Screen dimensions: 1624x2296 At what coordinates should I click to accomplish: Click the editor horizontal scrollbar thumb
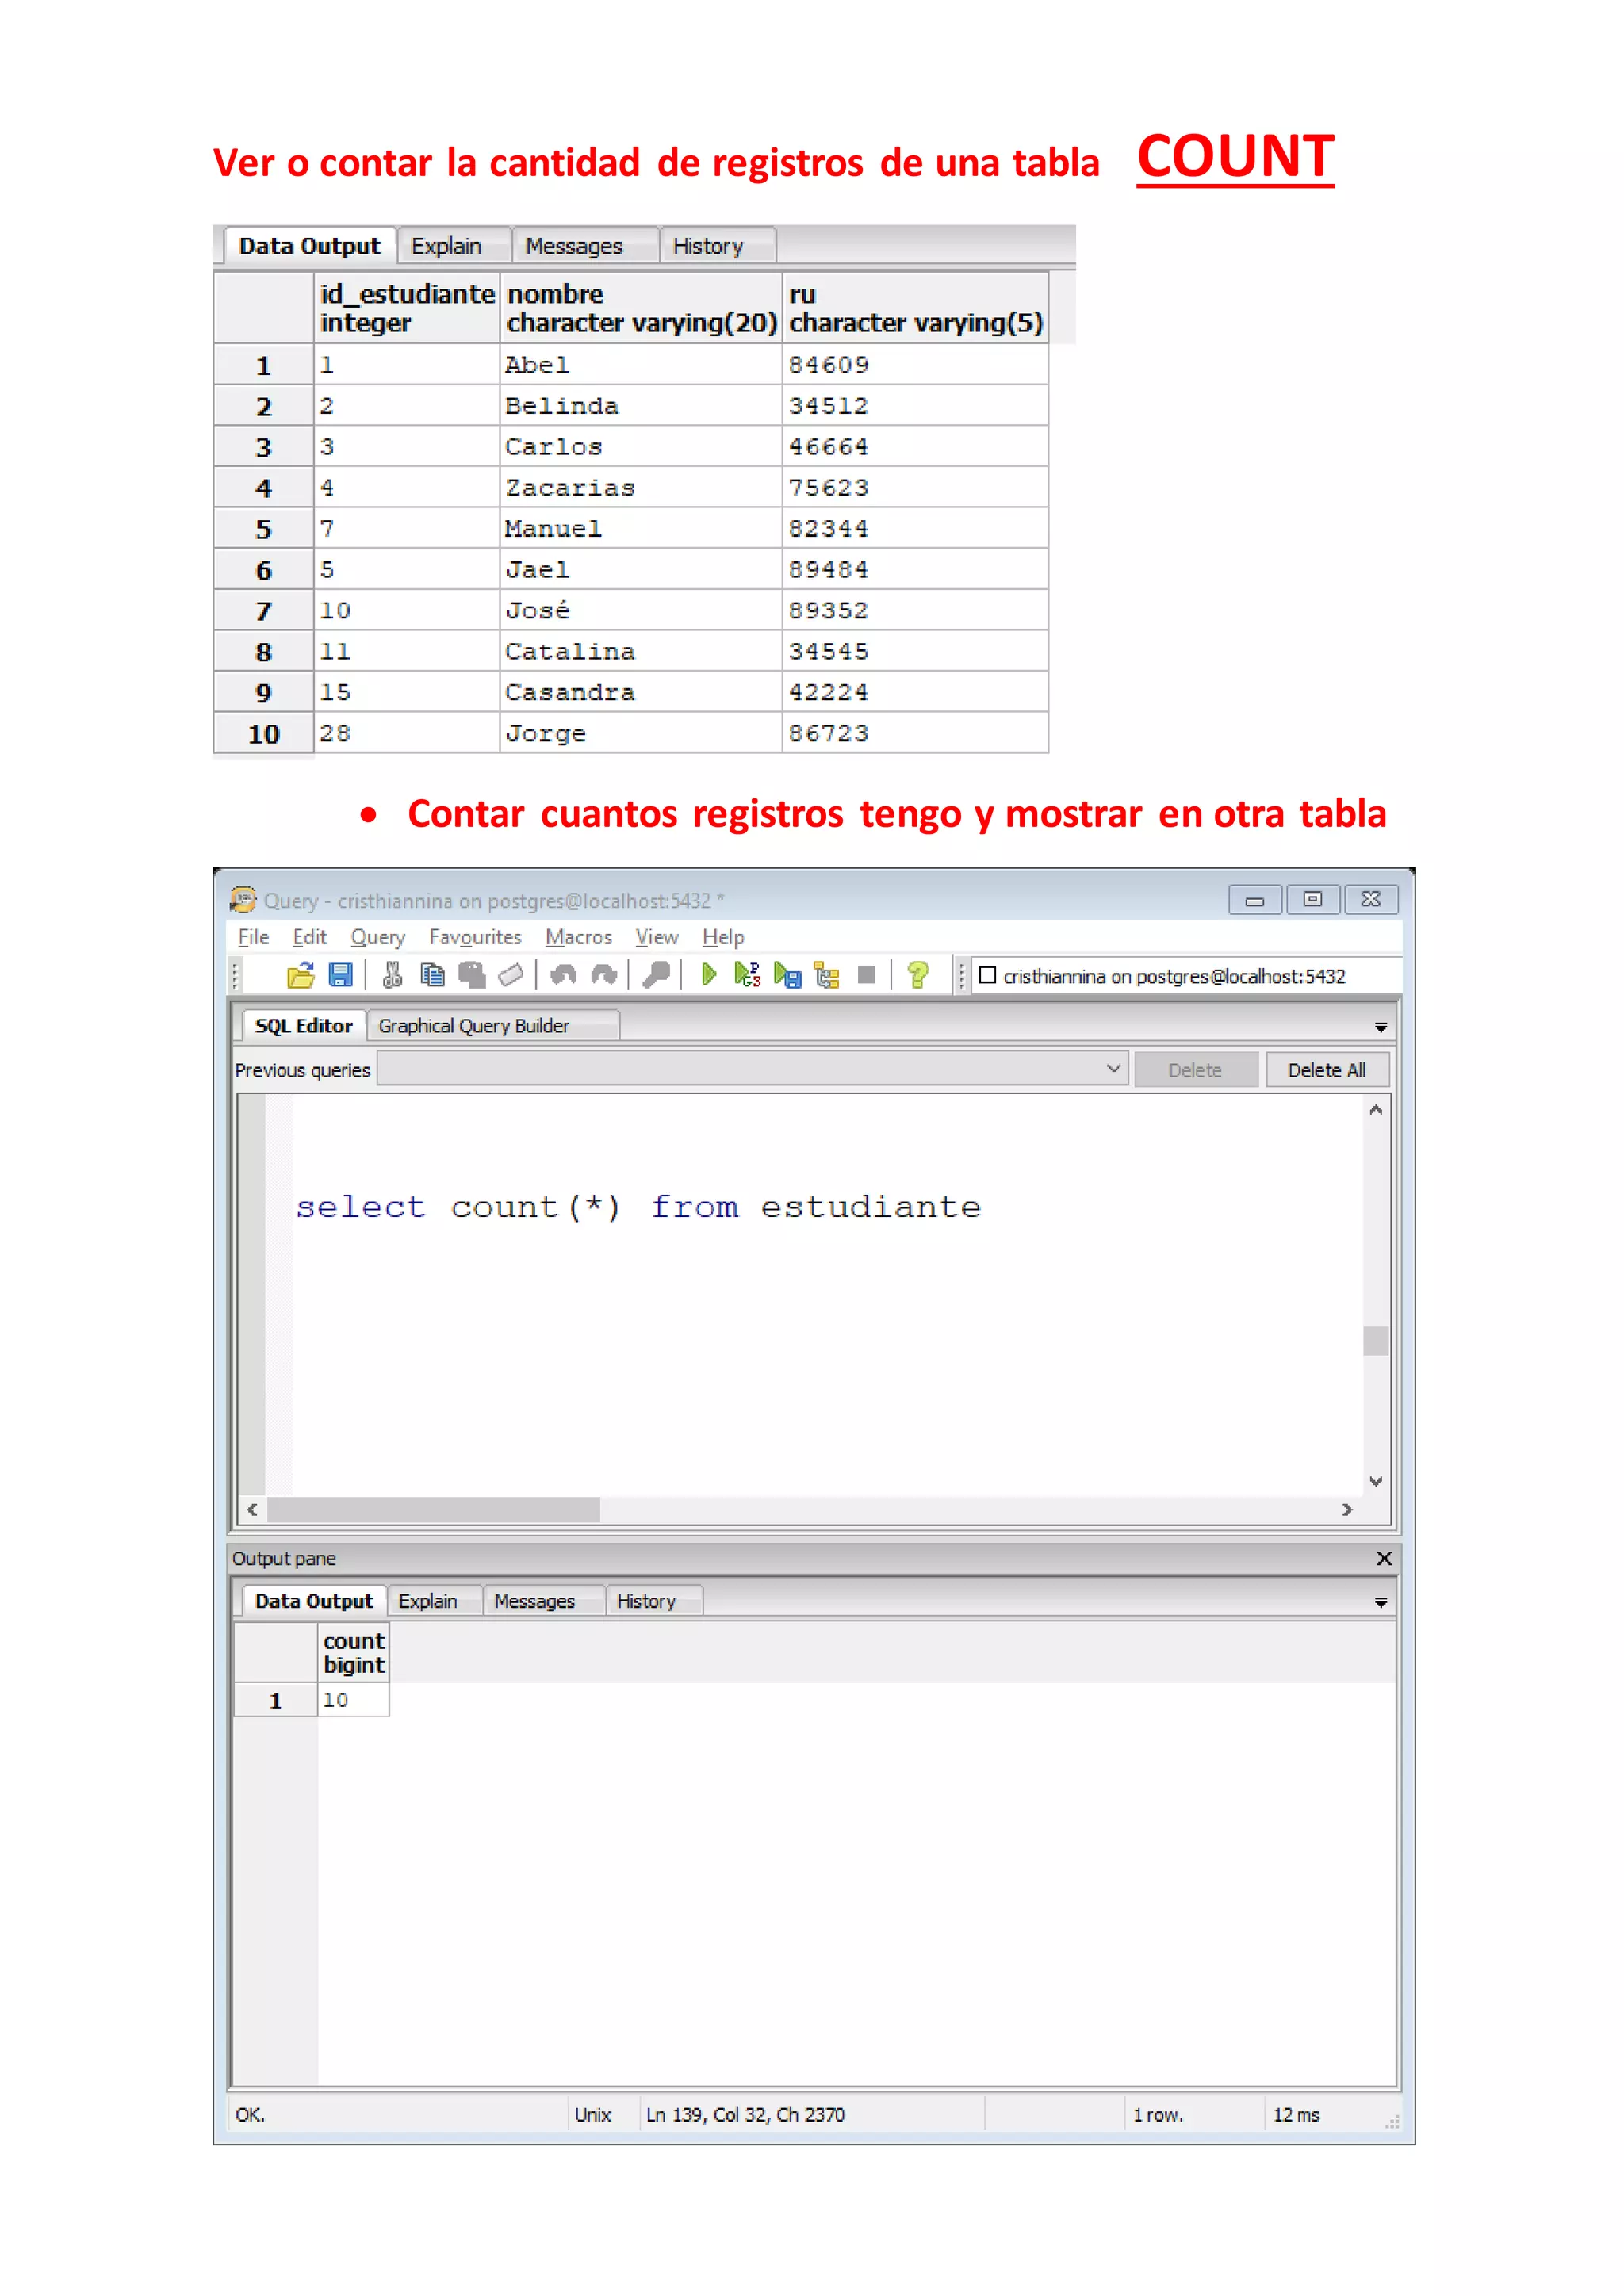pyautogui.click(x=433, y=1509)
